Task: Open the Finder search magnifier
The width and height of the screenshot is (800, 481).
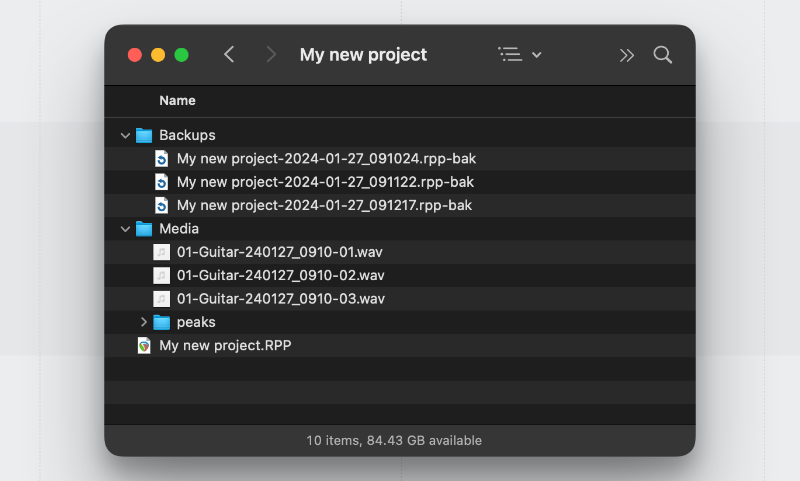Action: coord(662,55)
